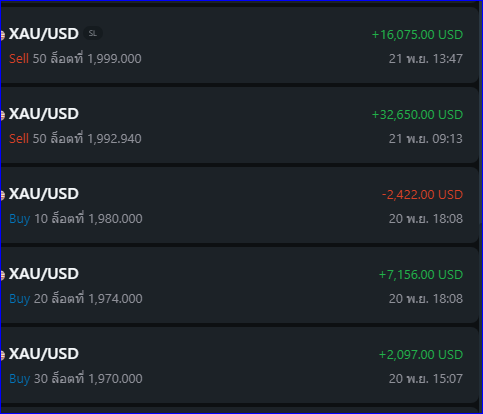Click gold flag icon on Buy 1,980.000 trade
The width and height of the screenshot is (483, 414).
click(2, 195)
